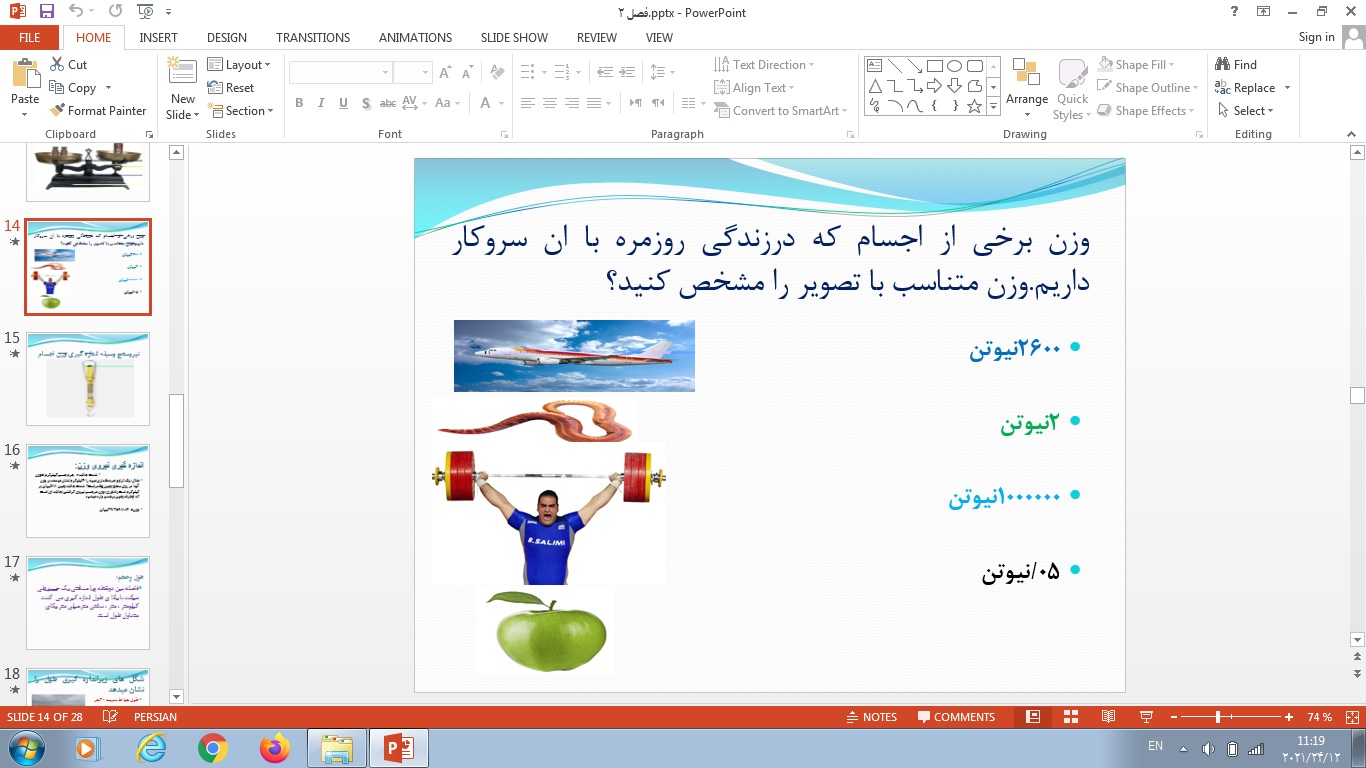Switch to the DESIGN tab
Screen dimensions: 1366x768
coord(227,37)
